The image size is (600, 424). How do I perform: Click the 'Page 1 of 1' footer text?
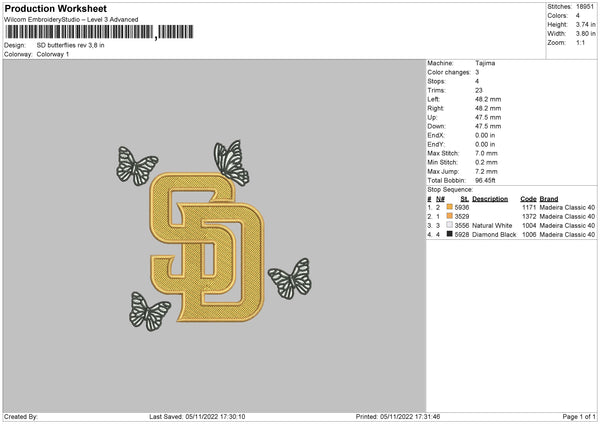(x=579, y=417)
